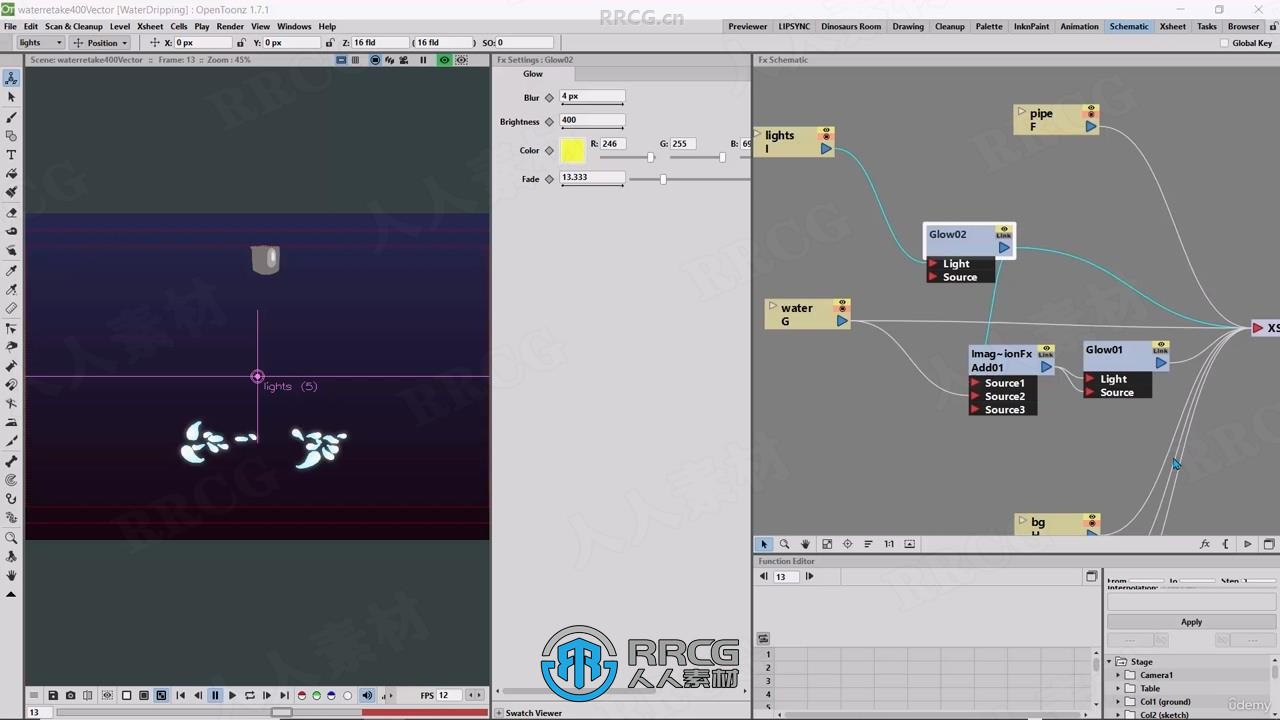Switch to the InknPaint room tab

[x=1031, y=27]
